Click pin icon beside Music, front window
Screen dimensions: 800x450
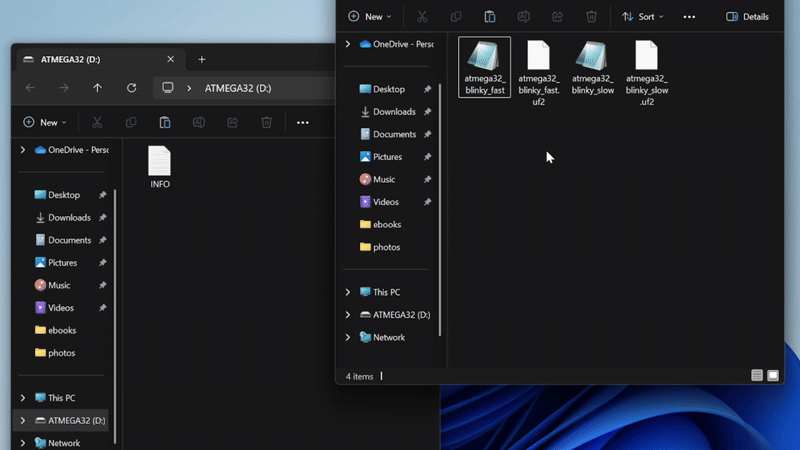click(428, 180)
